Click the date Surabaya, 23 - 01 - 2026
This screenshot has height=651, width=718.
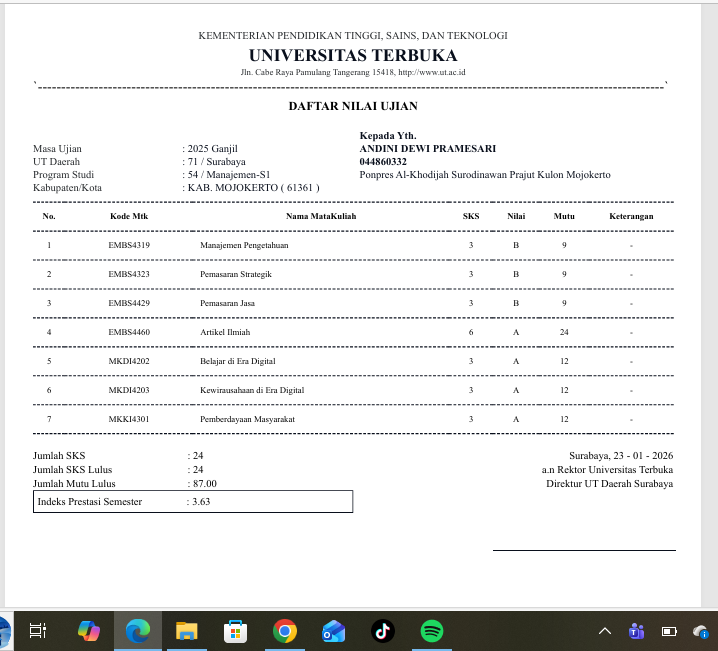pos(621,456)
